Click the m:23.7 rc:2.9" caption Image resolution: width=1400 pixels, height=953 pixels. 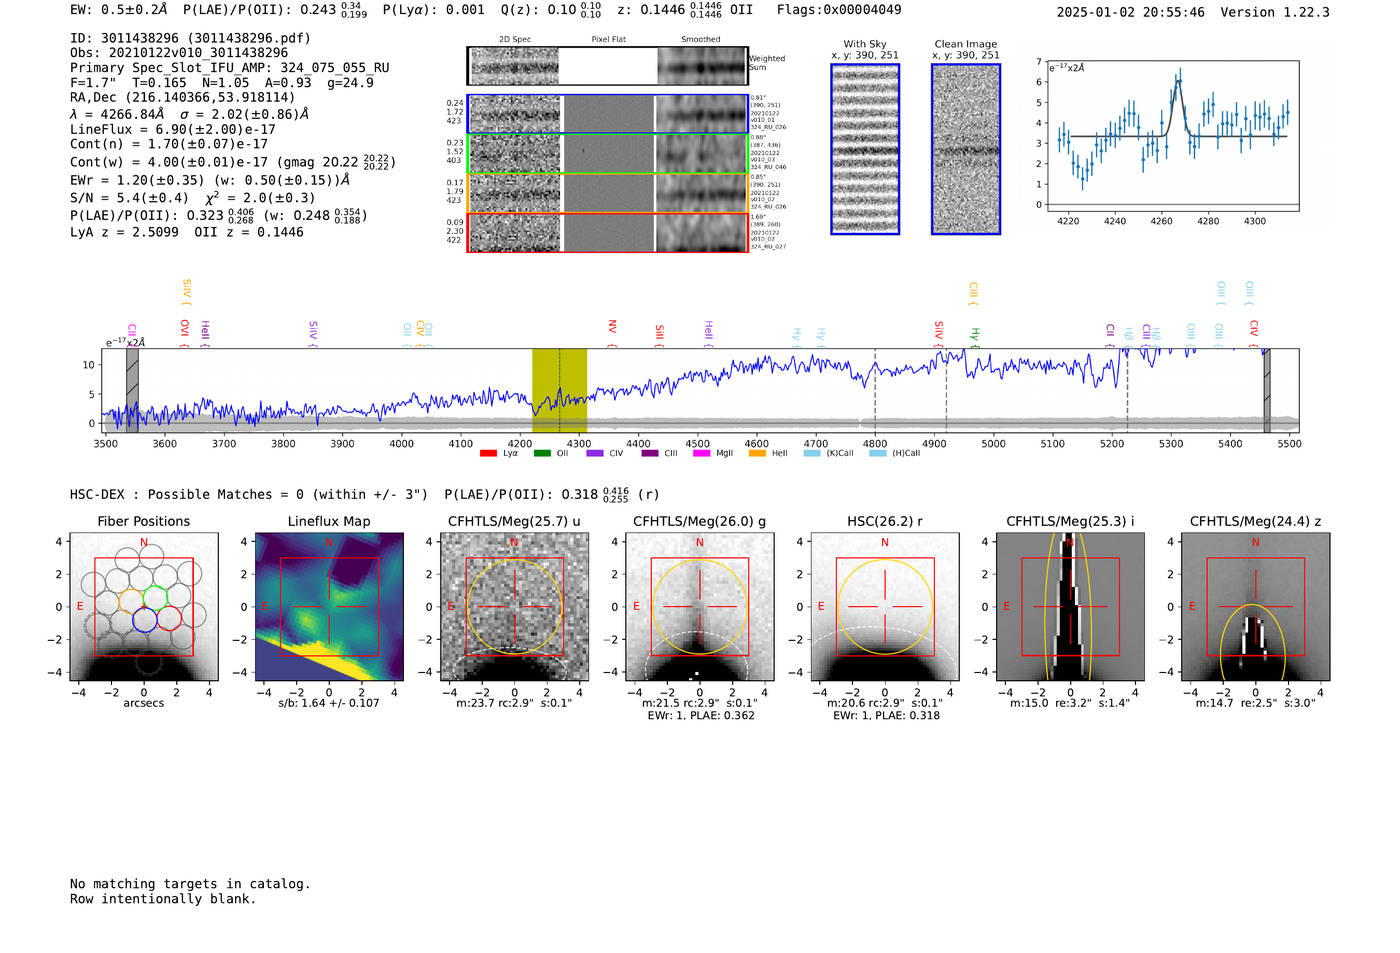tap(514, 703)
